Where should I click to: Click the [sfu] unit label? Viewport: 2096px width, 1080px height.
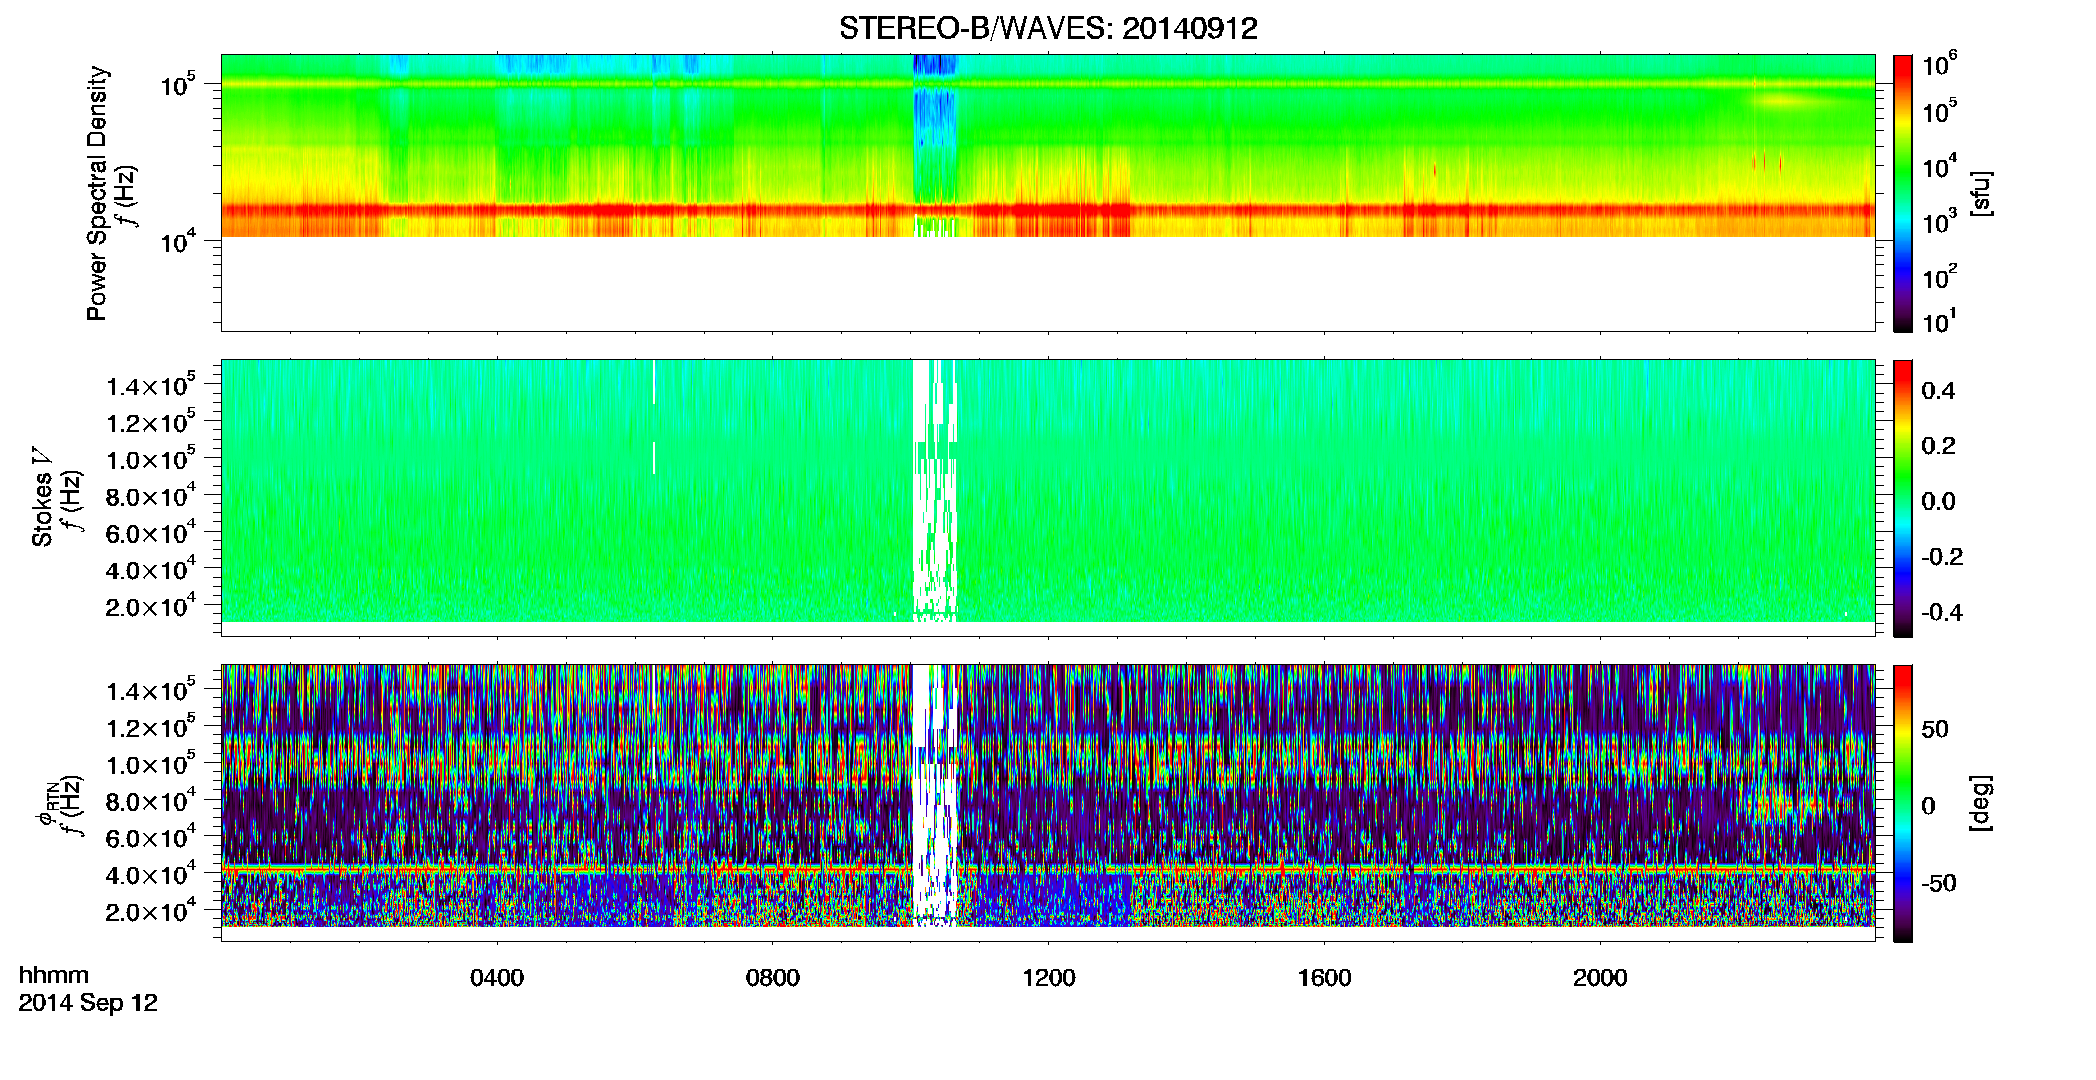[1981, 193]
